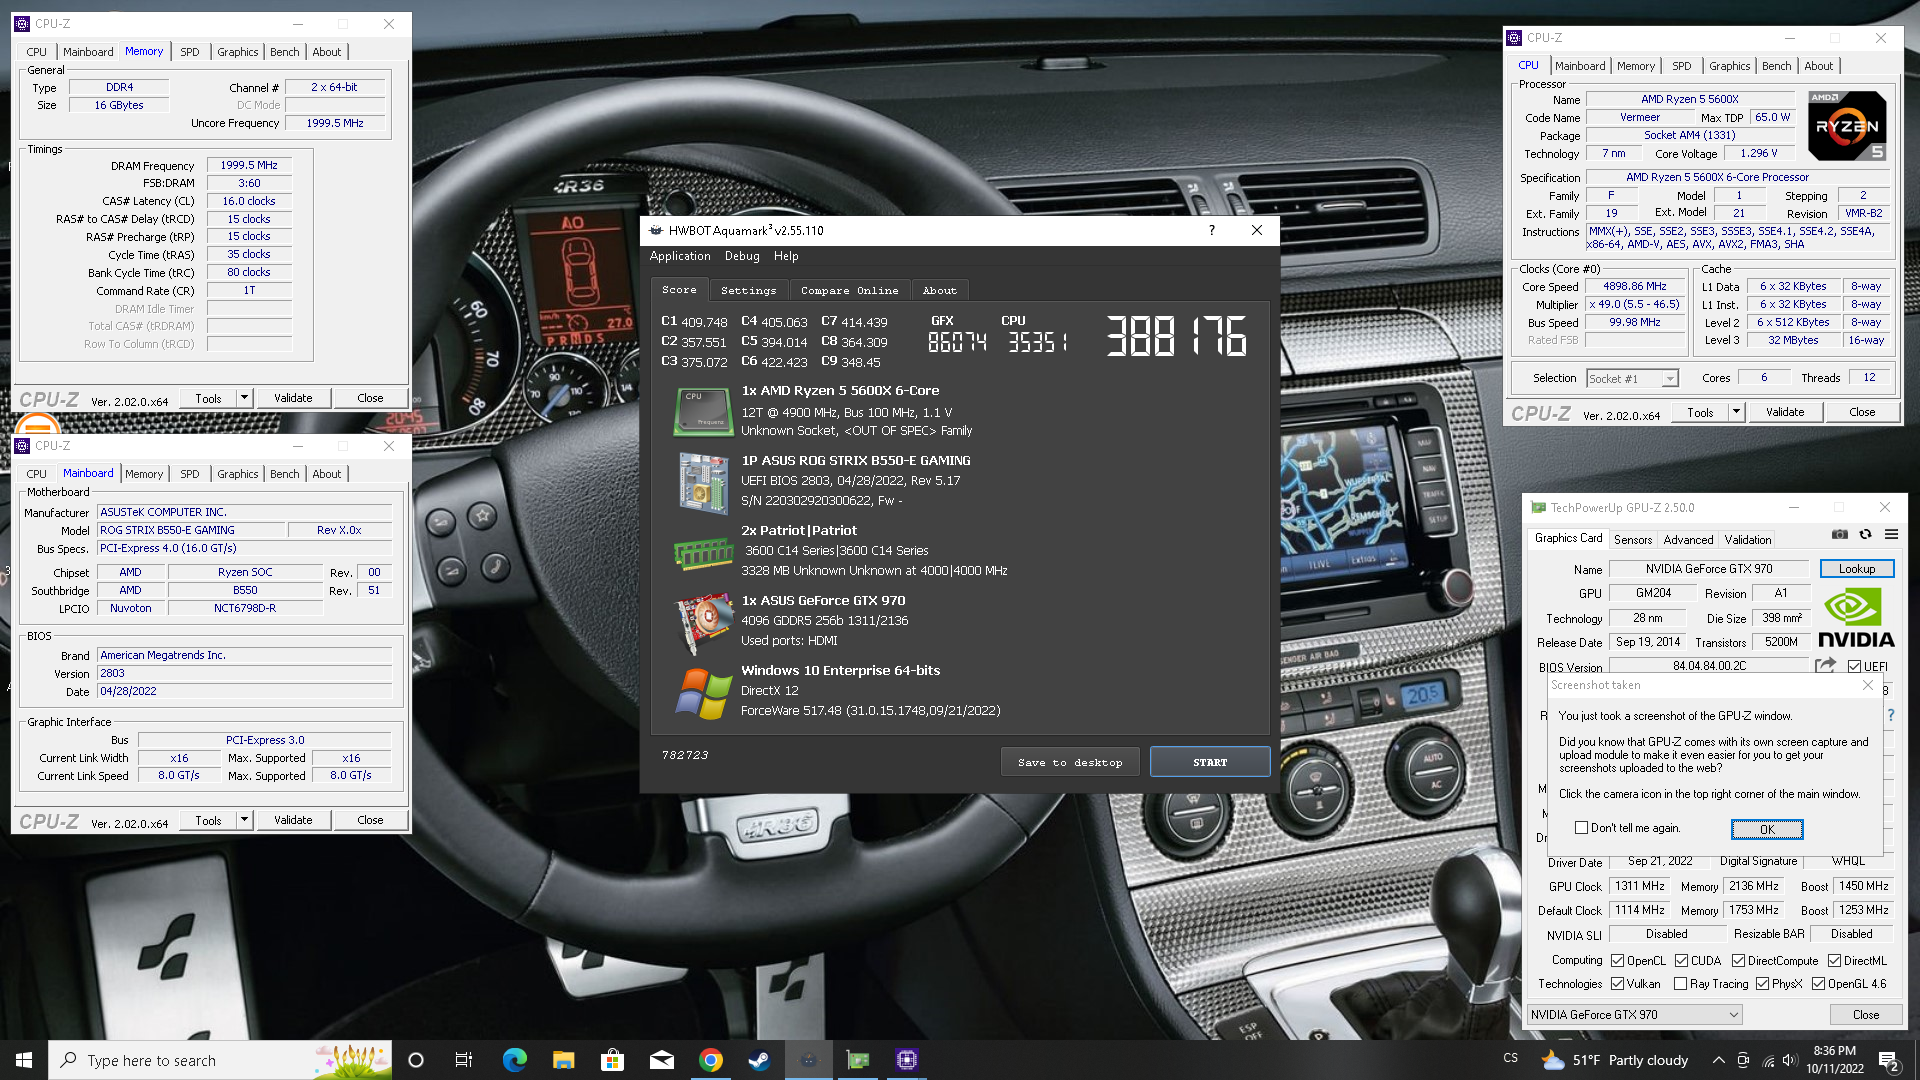The height and width of the screenshot is (1080, 1920).
Task: Toggle the DirectML checkbox in GPU-Z
Action: click(1834, 961)
